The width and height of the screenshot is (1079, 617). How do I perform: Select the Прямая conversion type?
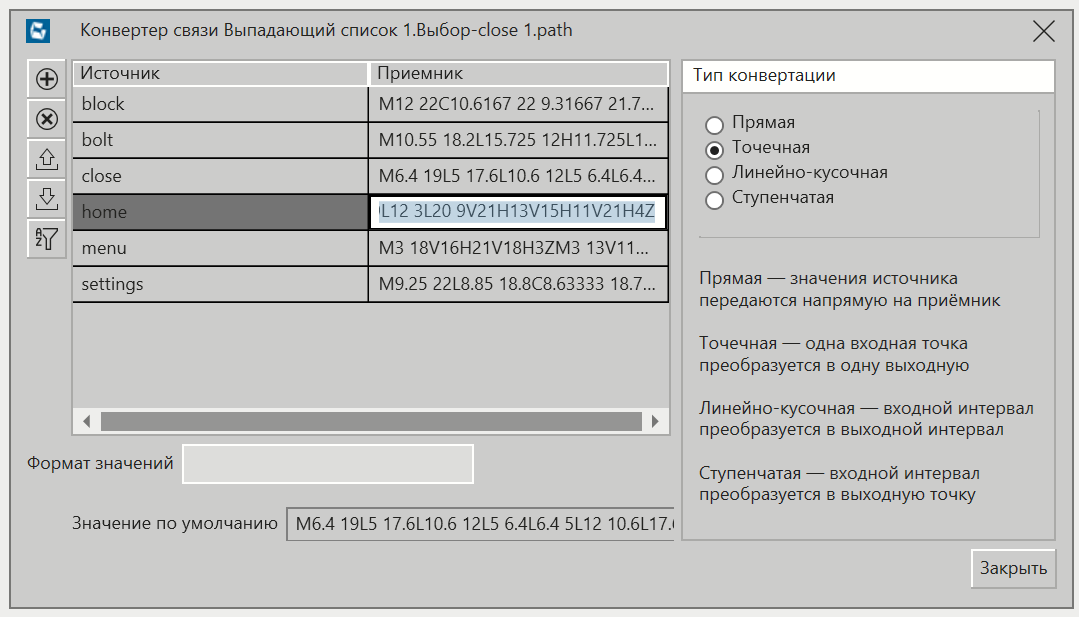pos(714,125)
